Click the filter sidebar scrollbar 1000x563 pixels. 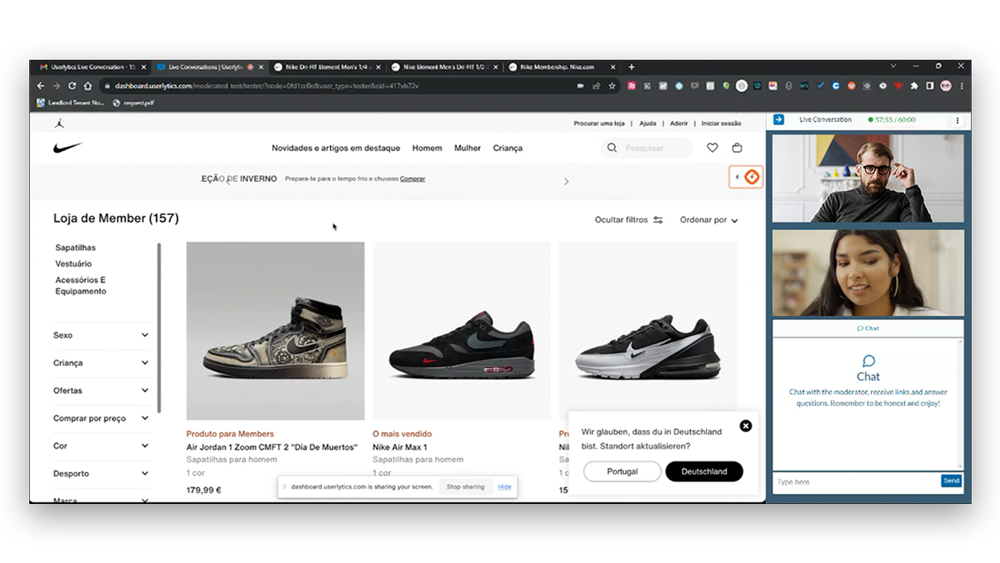[159, 328]
